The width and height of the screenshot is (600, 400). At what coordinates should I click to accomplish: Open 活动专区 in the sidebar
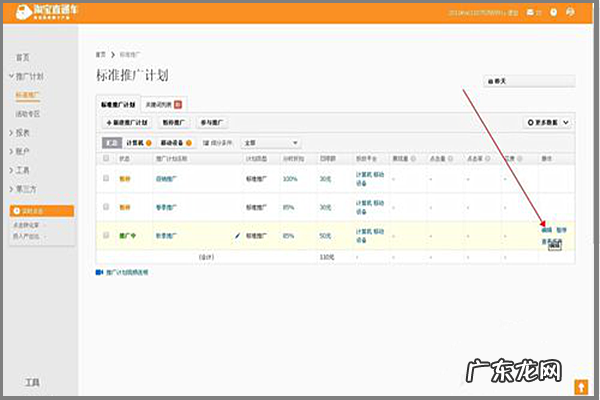(x=28, y=114)
